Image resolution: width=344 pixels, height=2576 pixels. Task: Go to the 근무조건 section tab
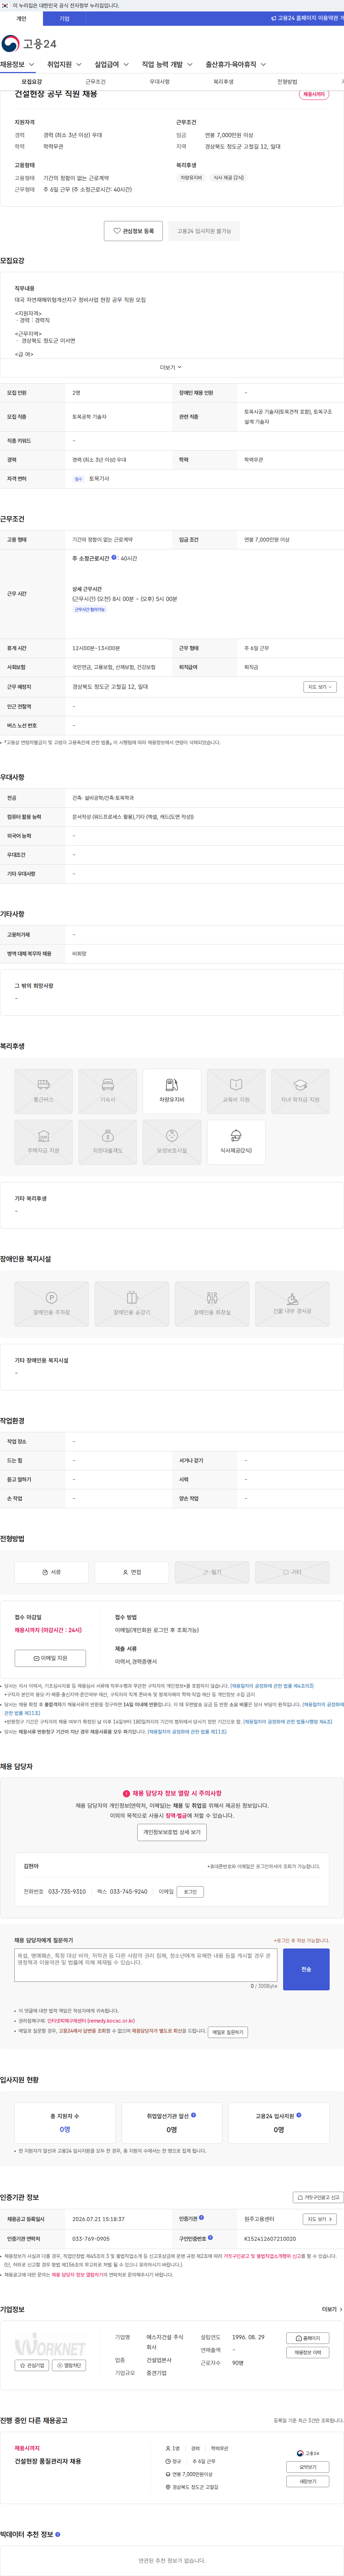tap(96, 82)
